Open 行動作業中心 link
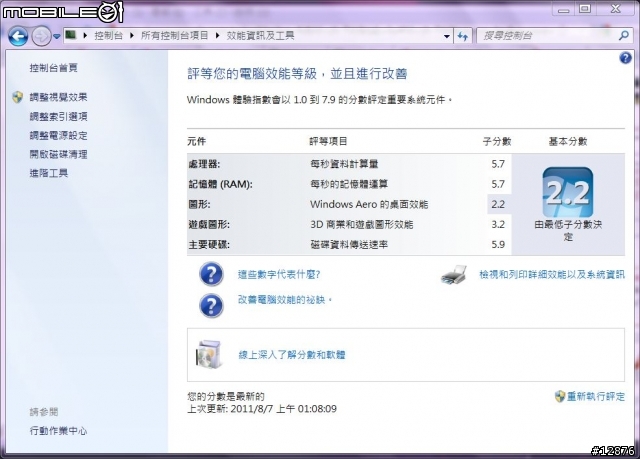Screen dimensions: 640x459 58,431
